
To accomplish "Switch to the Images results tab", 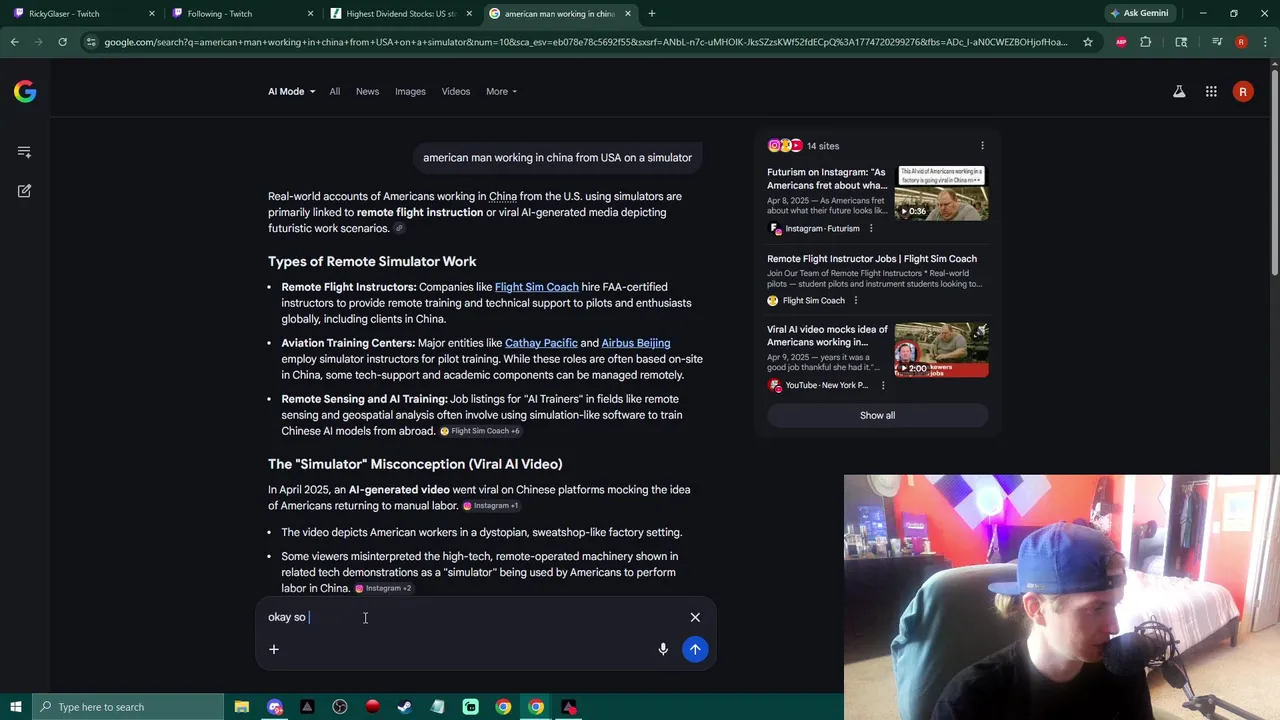I will tap(410, 92).
